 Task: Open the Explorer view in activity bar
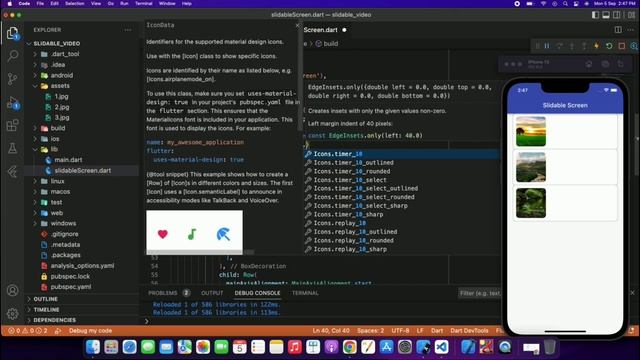click(x=13, y=33)
